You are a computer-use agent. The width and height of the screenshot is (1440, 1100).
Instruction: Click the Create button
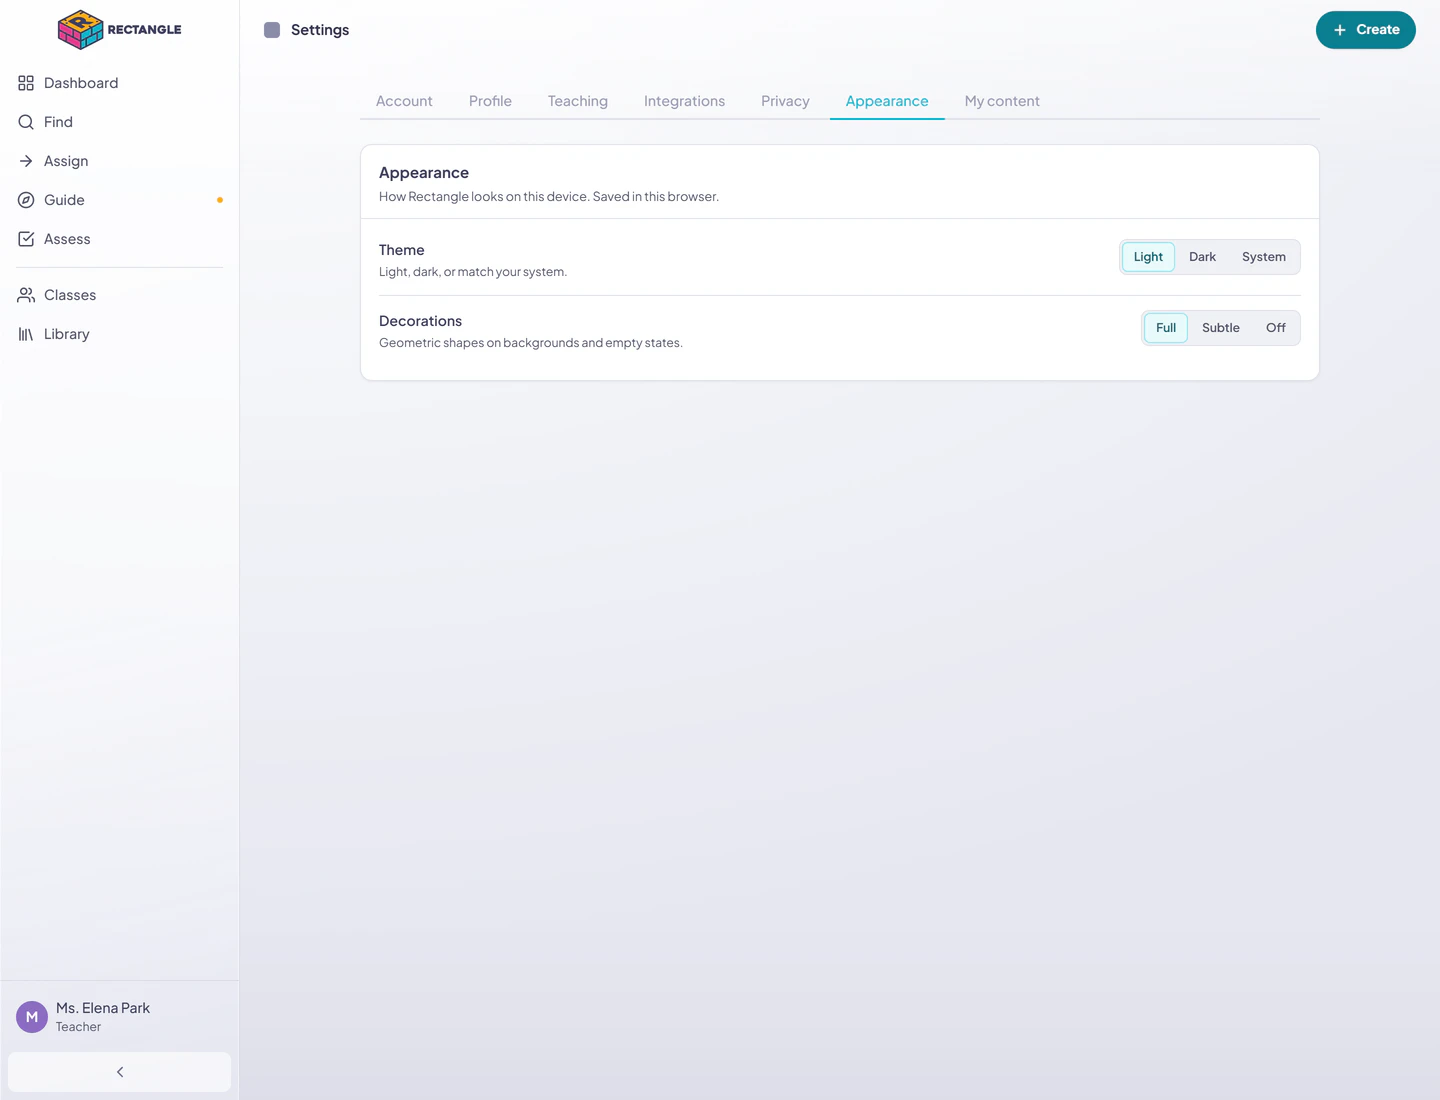coord(1366,30)
